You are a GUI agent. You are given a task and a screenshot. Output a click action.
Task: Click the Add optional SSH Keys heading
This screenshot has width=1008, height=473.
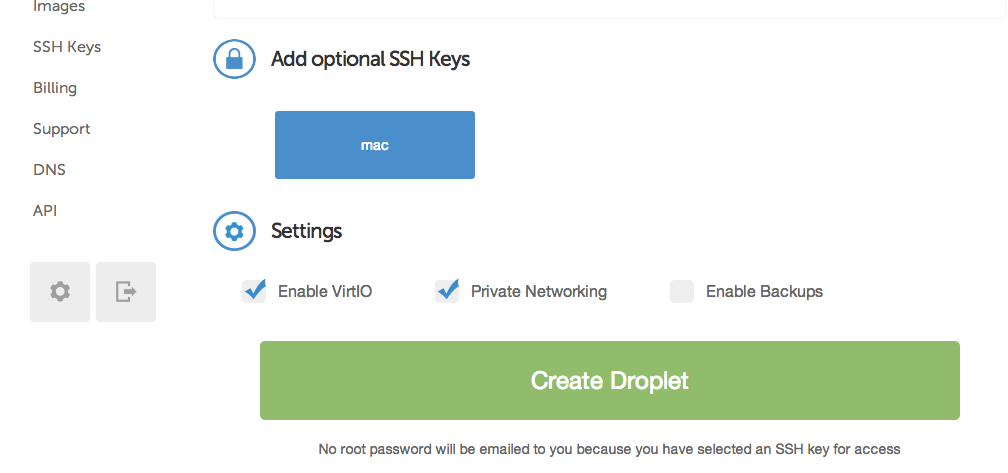click(x=370, y=59)
